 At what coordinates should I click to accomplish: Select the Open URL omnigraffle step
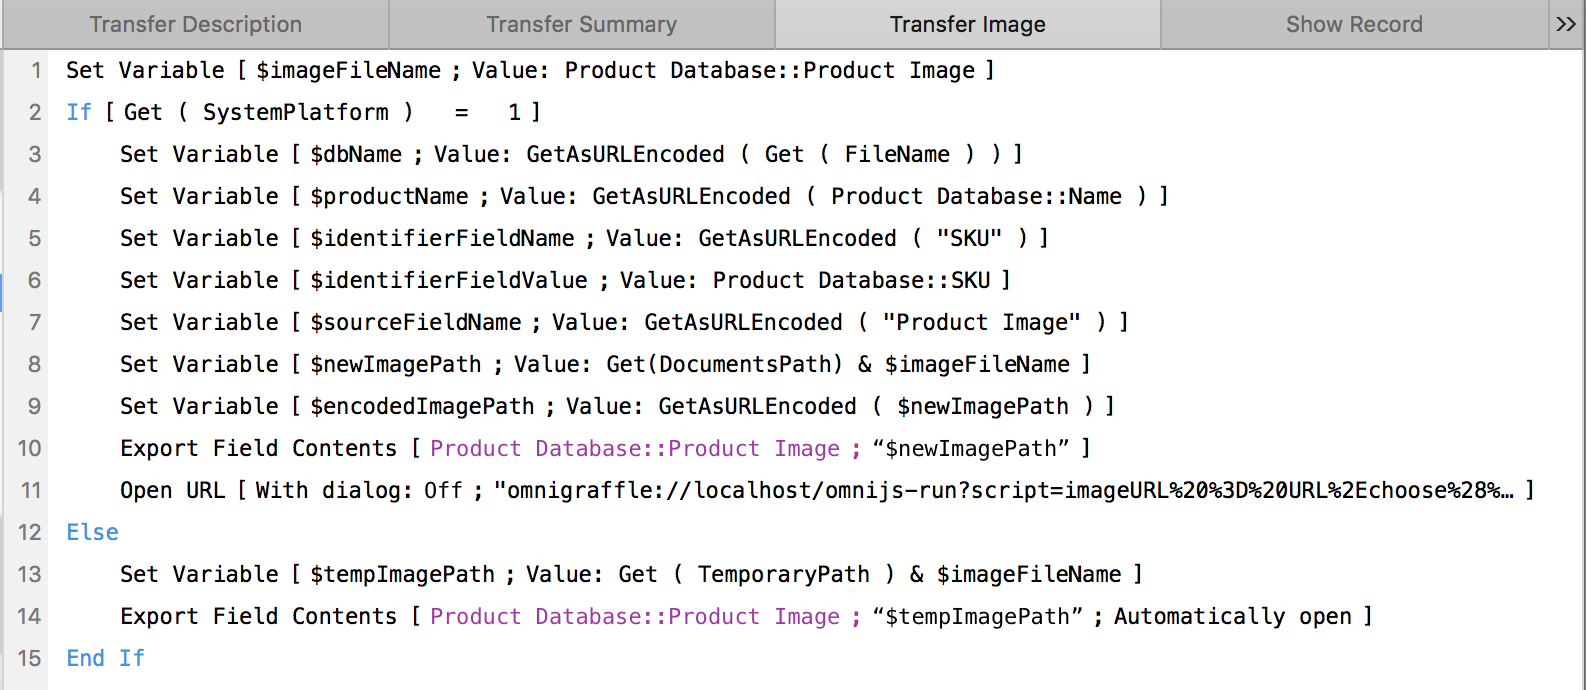[826, 491]
